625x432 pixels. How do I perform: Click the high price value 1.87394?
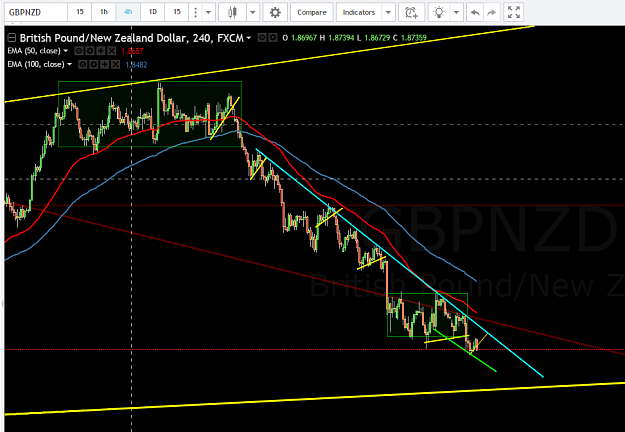tap(340, 38)
